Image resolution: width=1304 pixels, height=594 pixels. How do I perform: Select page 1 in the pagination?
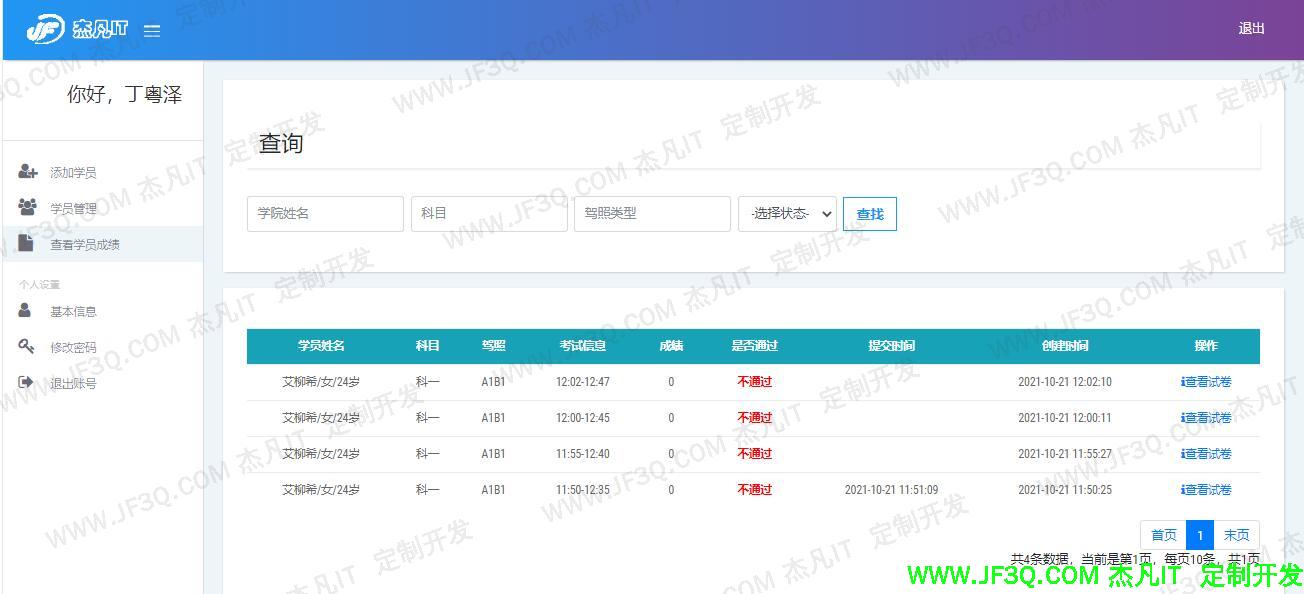[1199, 535]
